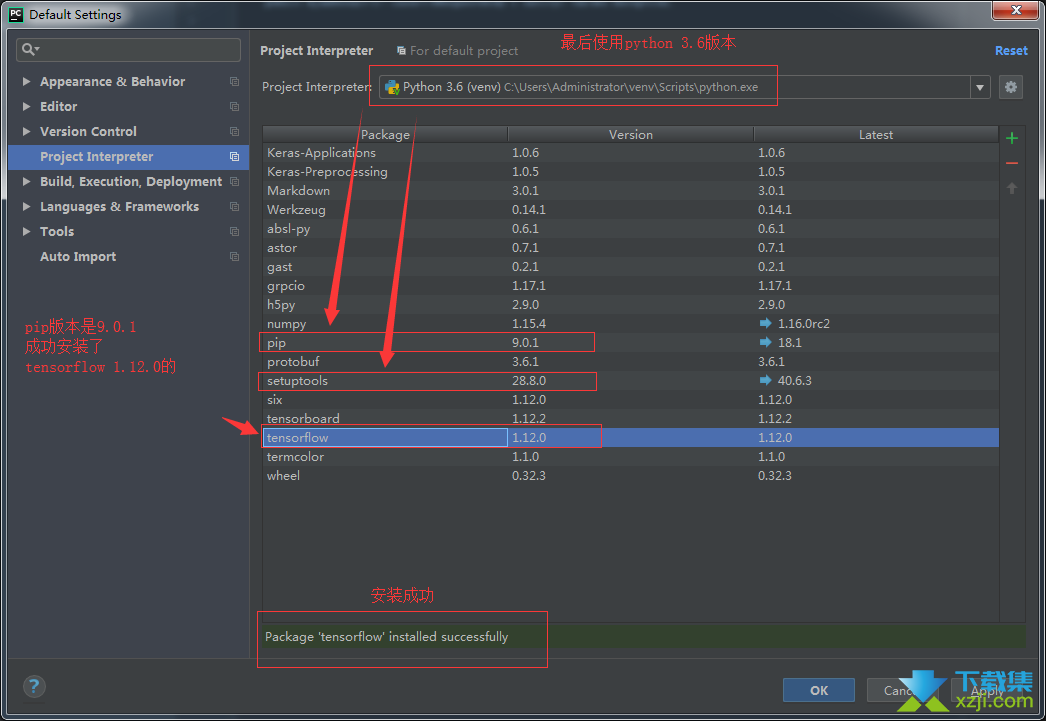
Task: Click the numpy update available arrow icon
Action: click(765, 323)
